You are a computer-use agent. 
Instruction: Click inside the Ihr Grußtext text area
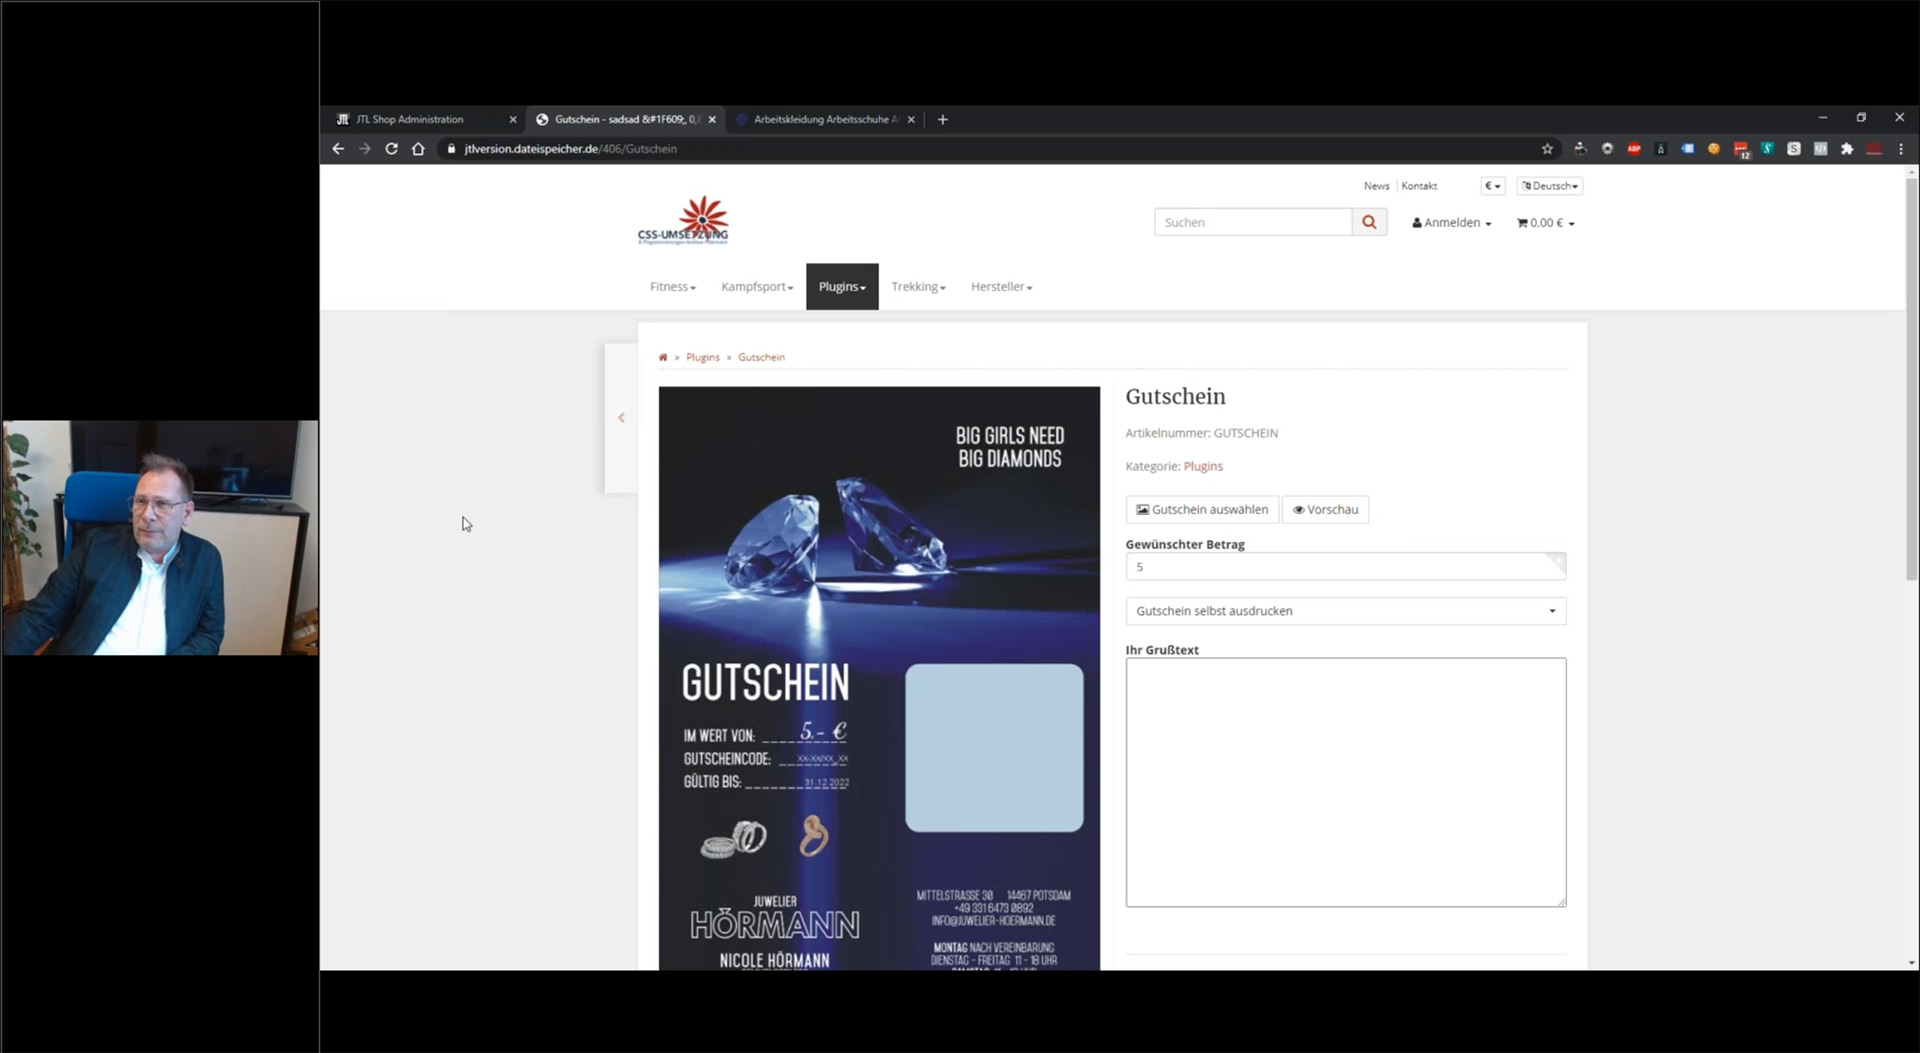click(x=1345, y=780)
